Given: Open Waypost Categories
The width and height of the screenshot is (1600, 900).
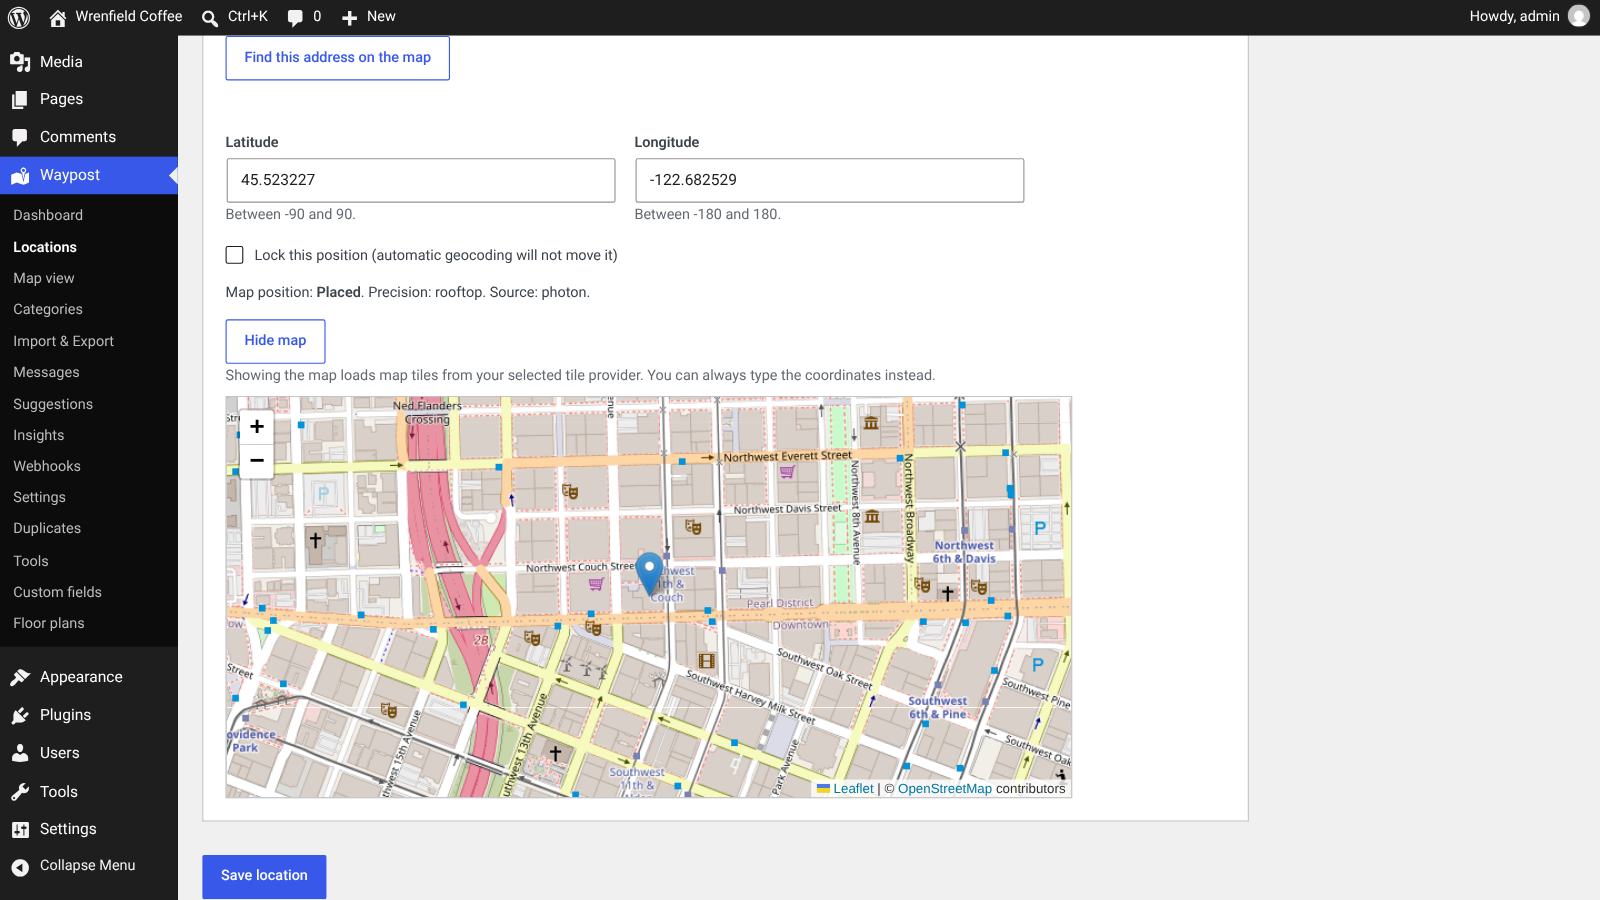Looking at the screenshot, I should point(48,309).
